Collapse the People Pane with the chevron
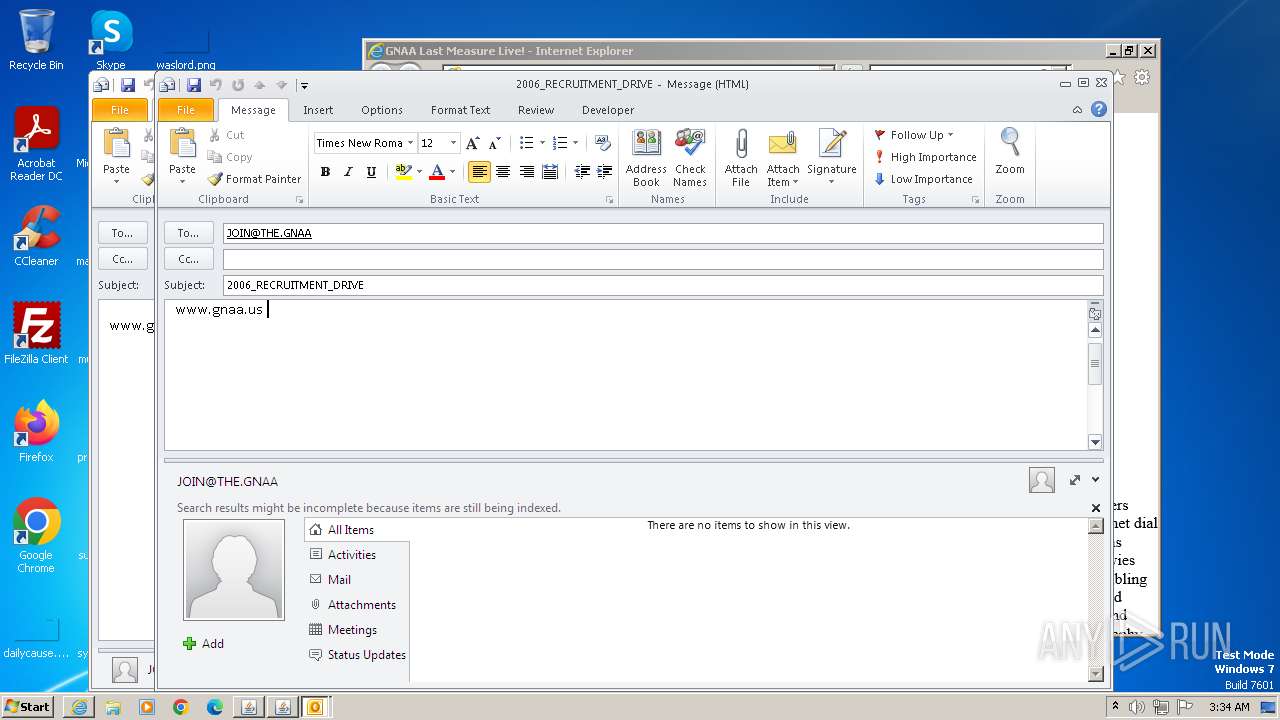Viewport: 1280px width, 720px height. (x=1096, y=480)
